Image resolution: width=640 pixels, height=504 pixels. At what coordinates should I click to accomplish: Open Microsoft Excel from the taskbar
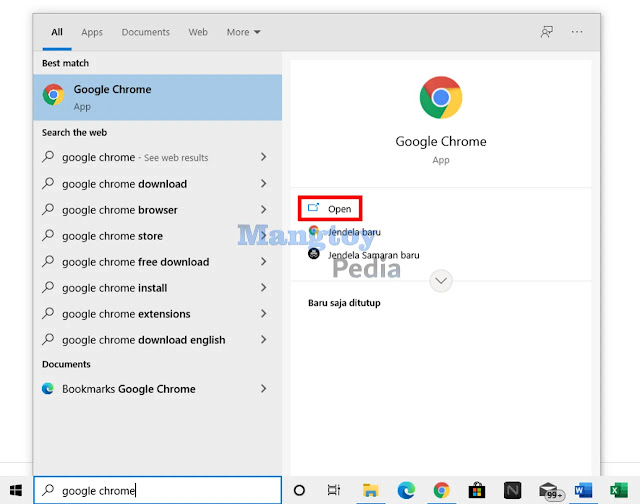click(x=619, y=490)
